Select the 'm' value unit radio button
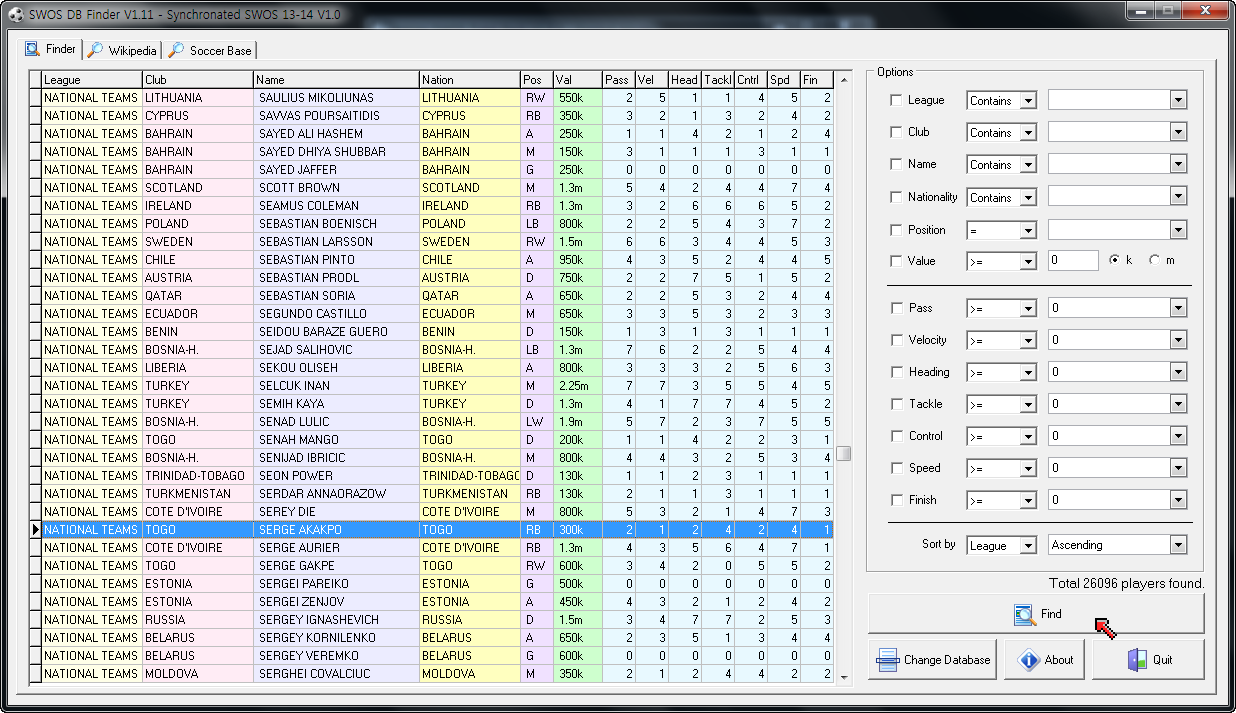The image size is (1236, 713). [1155, 260]
